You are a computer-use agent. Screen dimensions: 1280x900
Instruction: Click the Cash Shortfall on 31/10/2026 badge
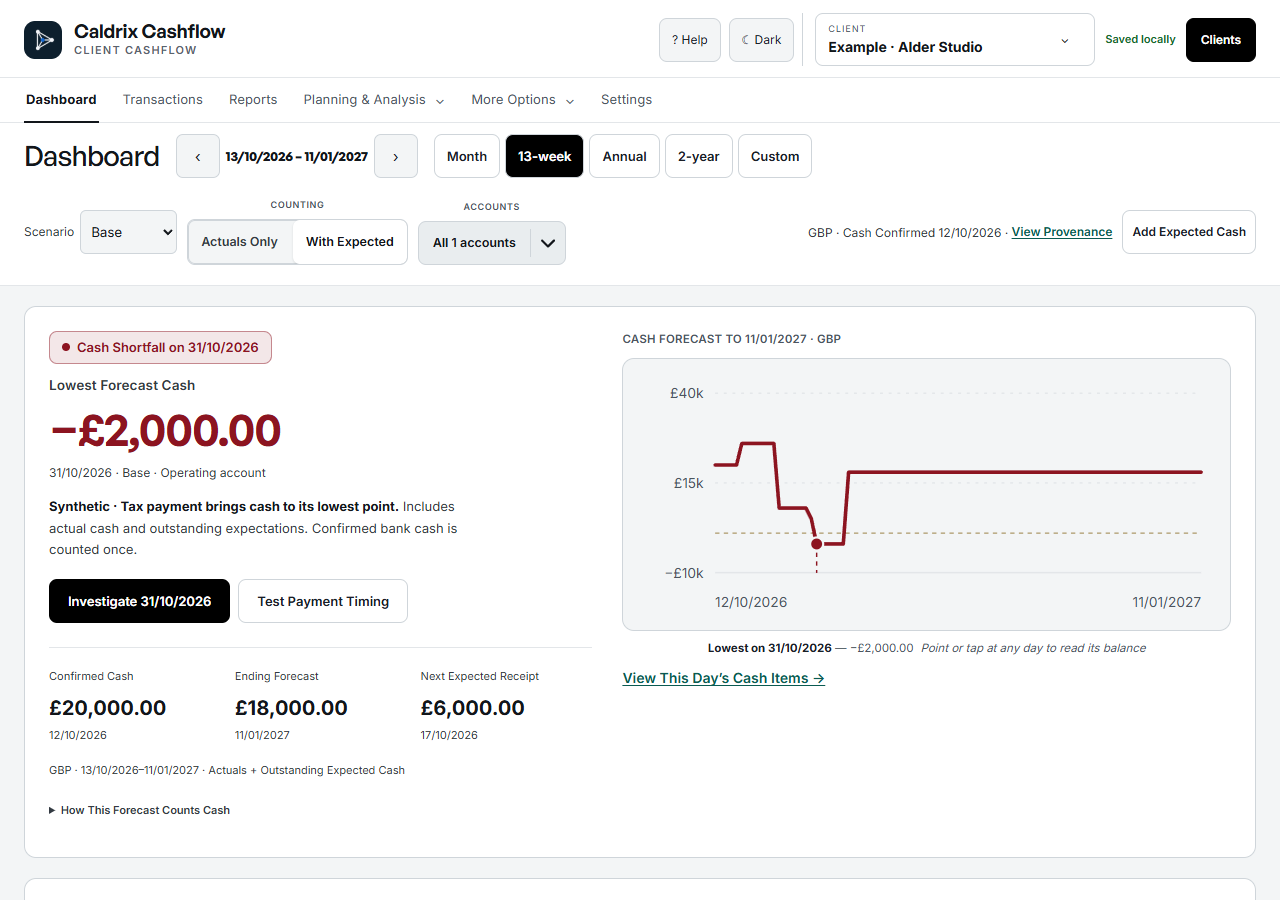(160, 348)
